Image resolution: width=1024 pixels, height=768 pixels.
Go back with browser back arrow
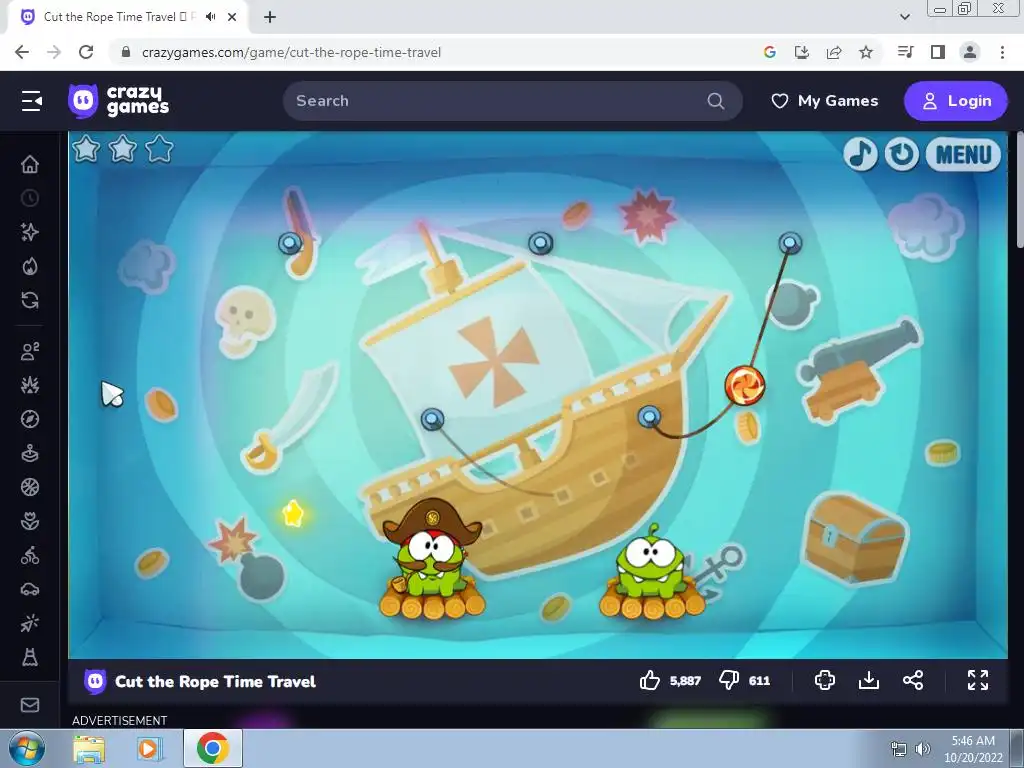pos(22,52)
